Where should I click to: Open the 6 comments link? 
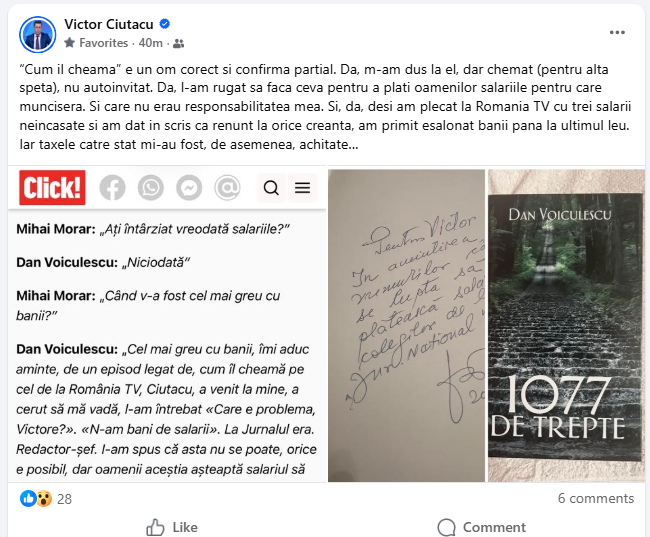click(596, 498)
